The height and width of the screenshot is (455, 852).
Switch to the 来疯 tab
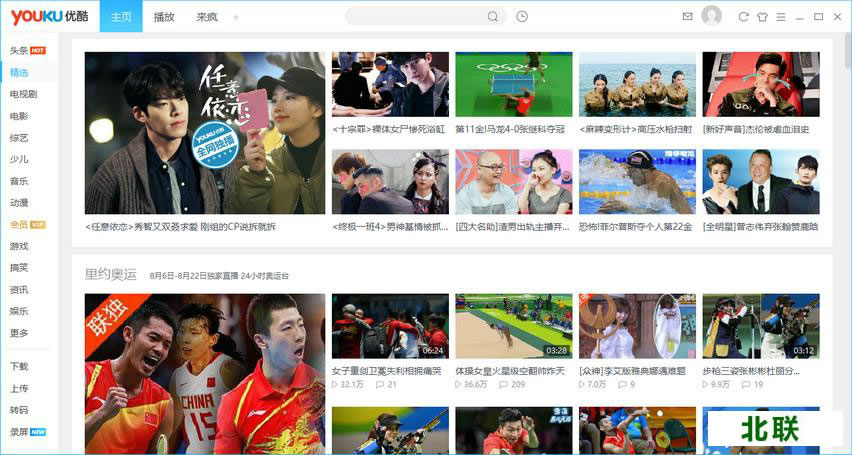[x=207, y=17]
